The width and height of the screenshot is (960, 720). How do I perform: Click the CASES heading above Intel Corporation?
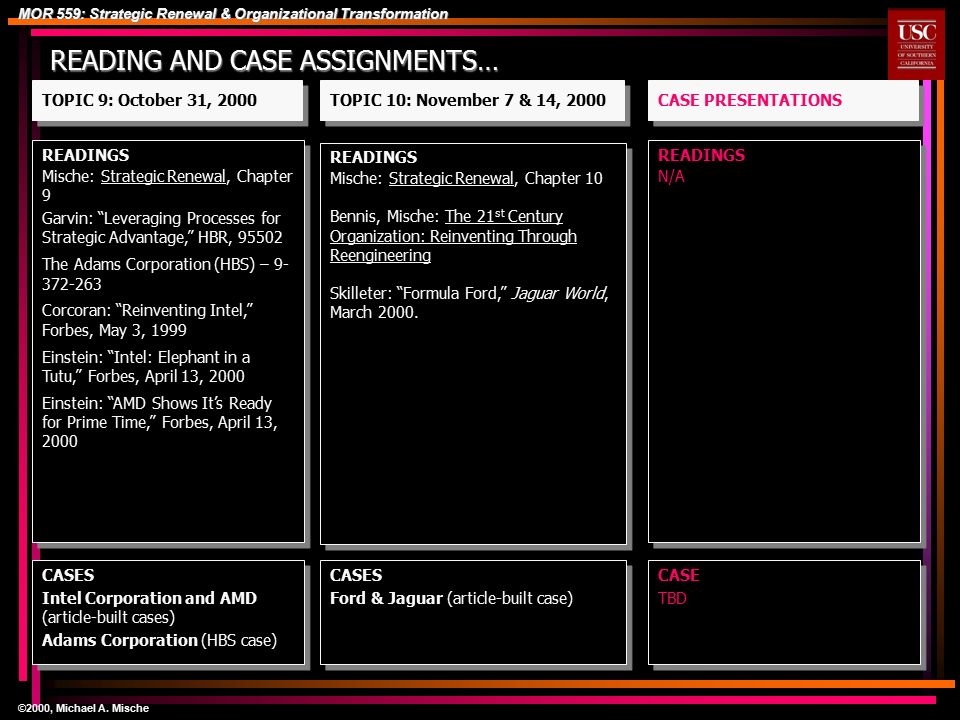tap(68, 575)
